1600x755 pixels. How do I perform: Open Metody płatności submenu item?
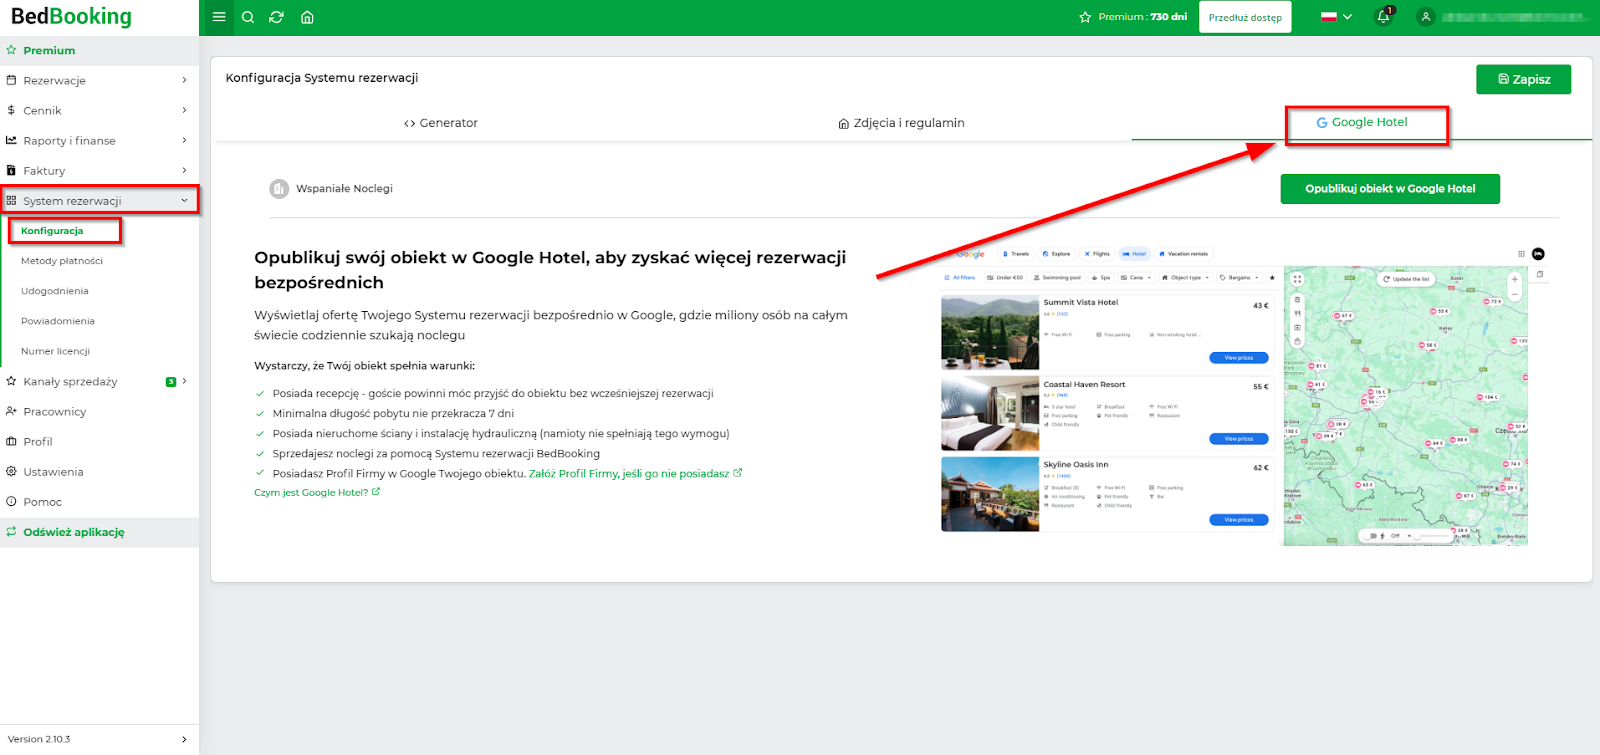(62, 261)
